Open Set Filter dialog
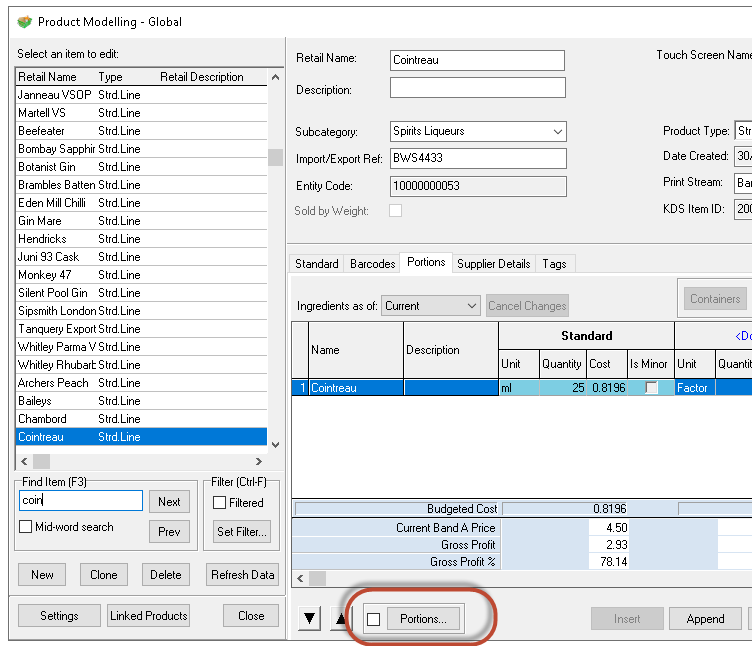The height and width of the screenshot is (646, 752). (x=242, y=532)
